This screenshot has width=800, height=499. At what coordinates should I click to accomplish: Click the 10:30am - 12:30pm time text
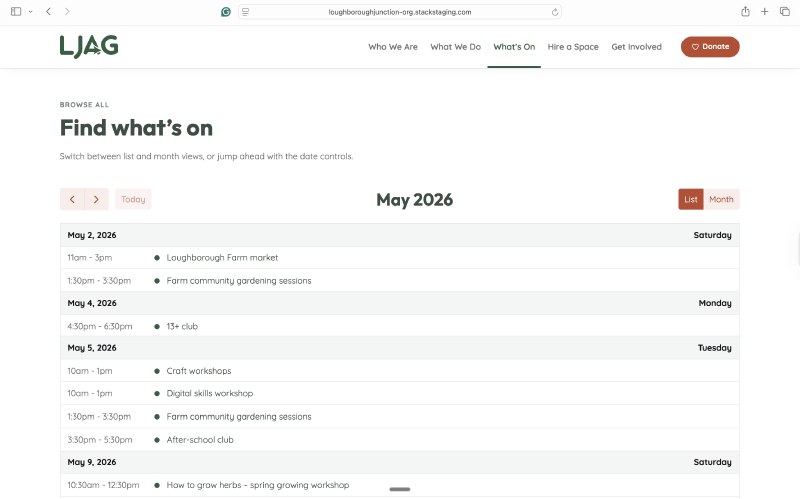pyautogui.click(x=103, y=485)
